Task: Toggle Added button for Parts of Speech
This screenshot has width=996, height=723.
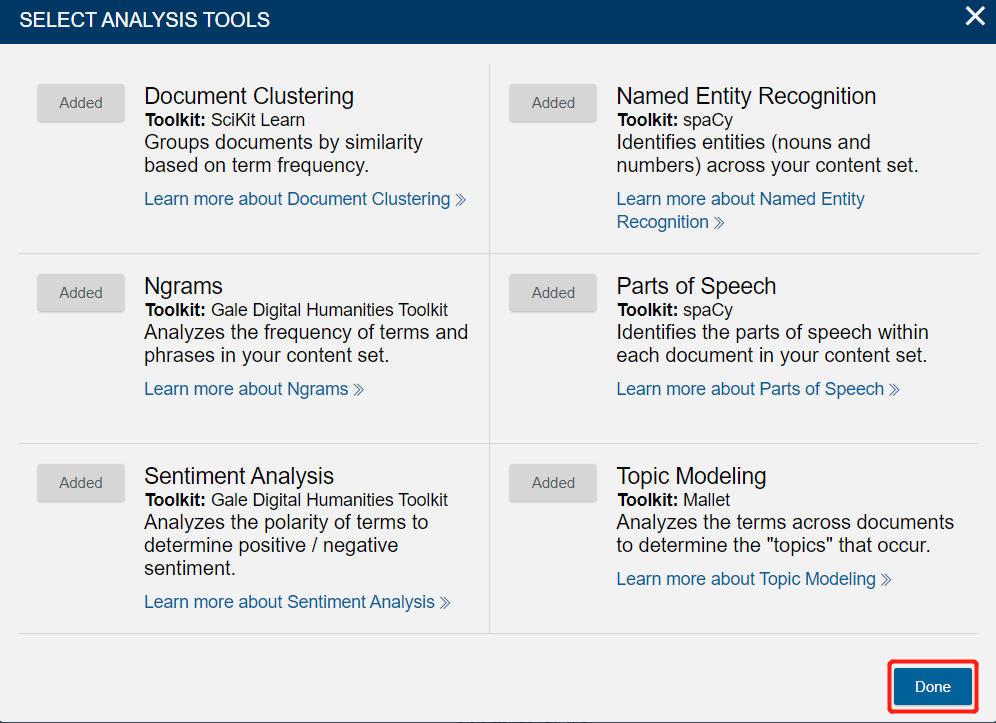Action: (553, 292)
